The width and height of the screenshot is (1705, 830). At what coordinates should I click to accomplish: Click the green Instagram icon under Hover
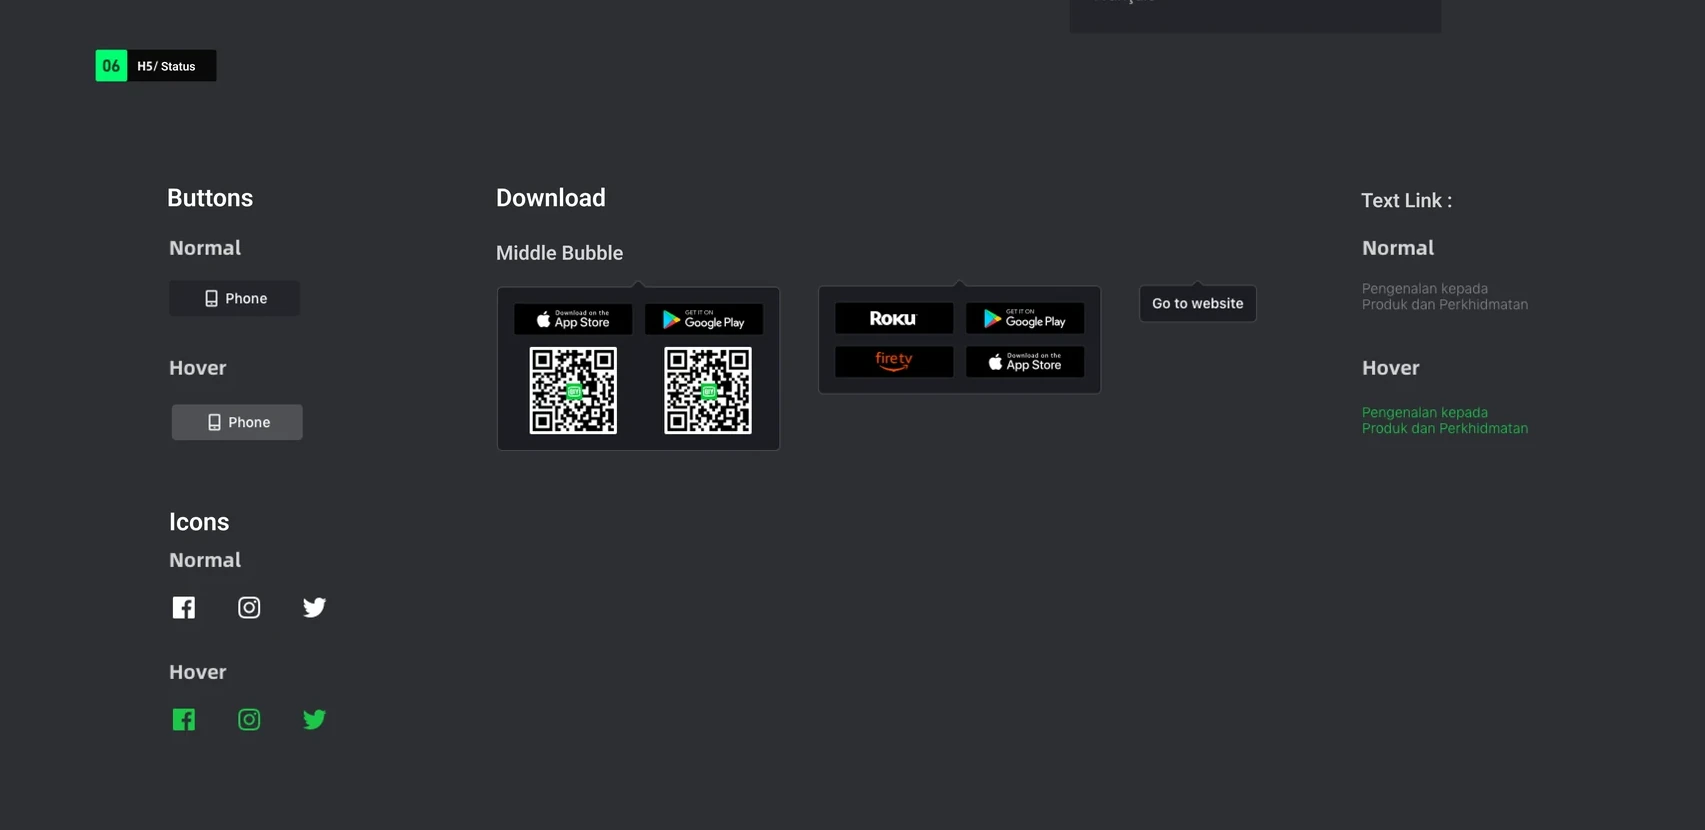click(249, 720)
